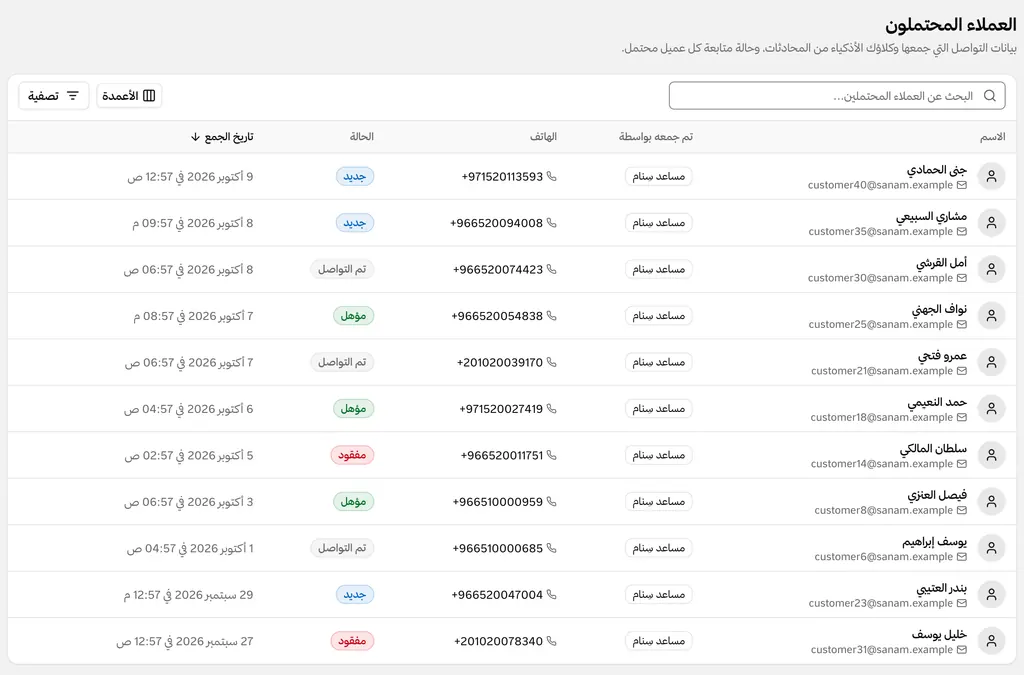The image size is (1024, 675).
Task: Click email customer8@sanam.example
Action: (884, 510)
